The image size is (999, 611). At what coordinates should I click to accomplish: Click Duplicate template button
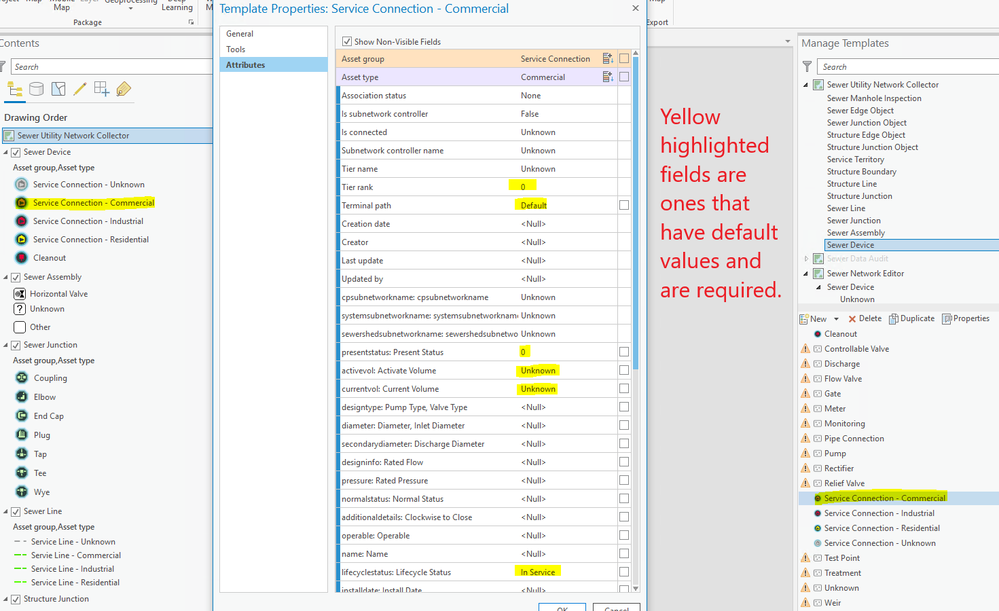click(912, 319)
